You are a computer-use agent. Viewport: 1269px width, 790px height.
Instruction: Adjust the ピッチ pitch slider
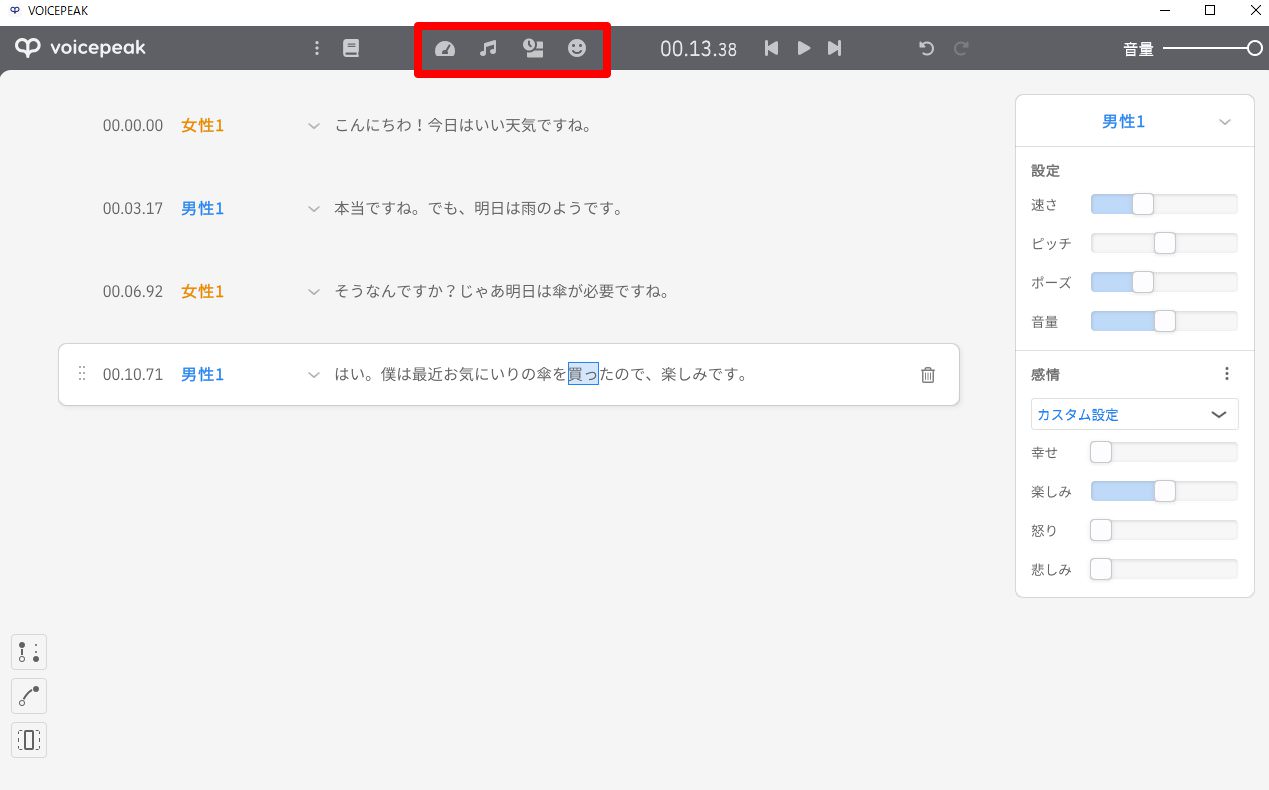pyautogui.click(x=1164, y=243)
